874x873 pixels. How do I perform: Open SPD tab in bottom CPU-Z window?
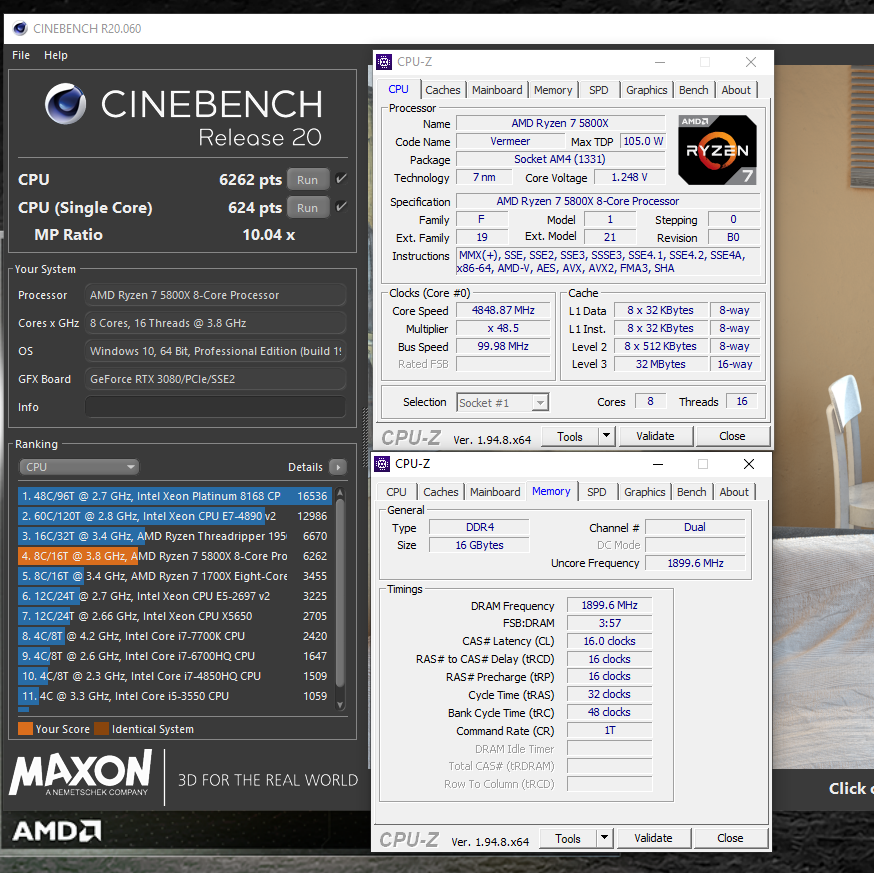pos(596,492)
